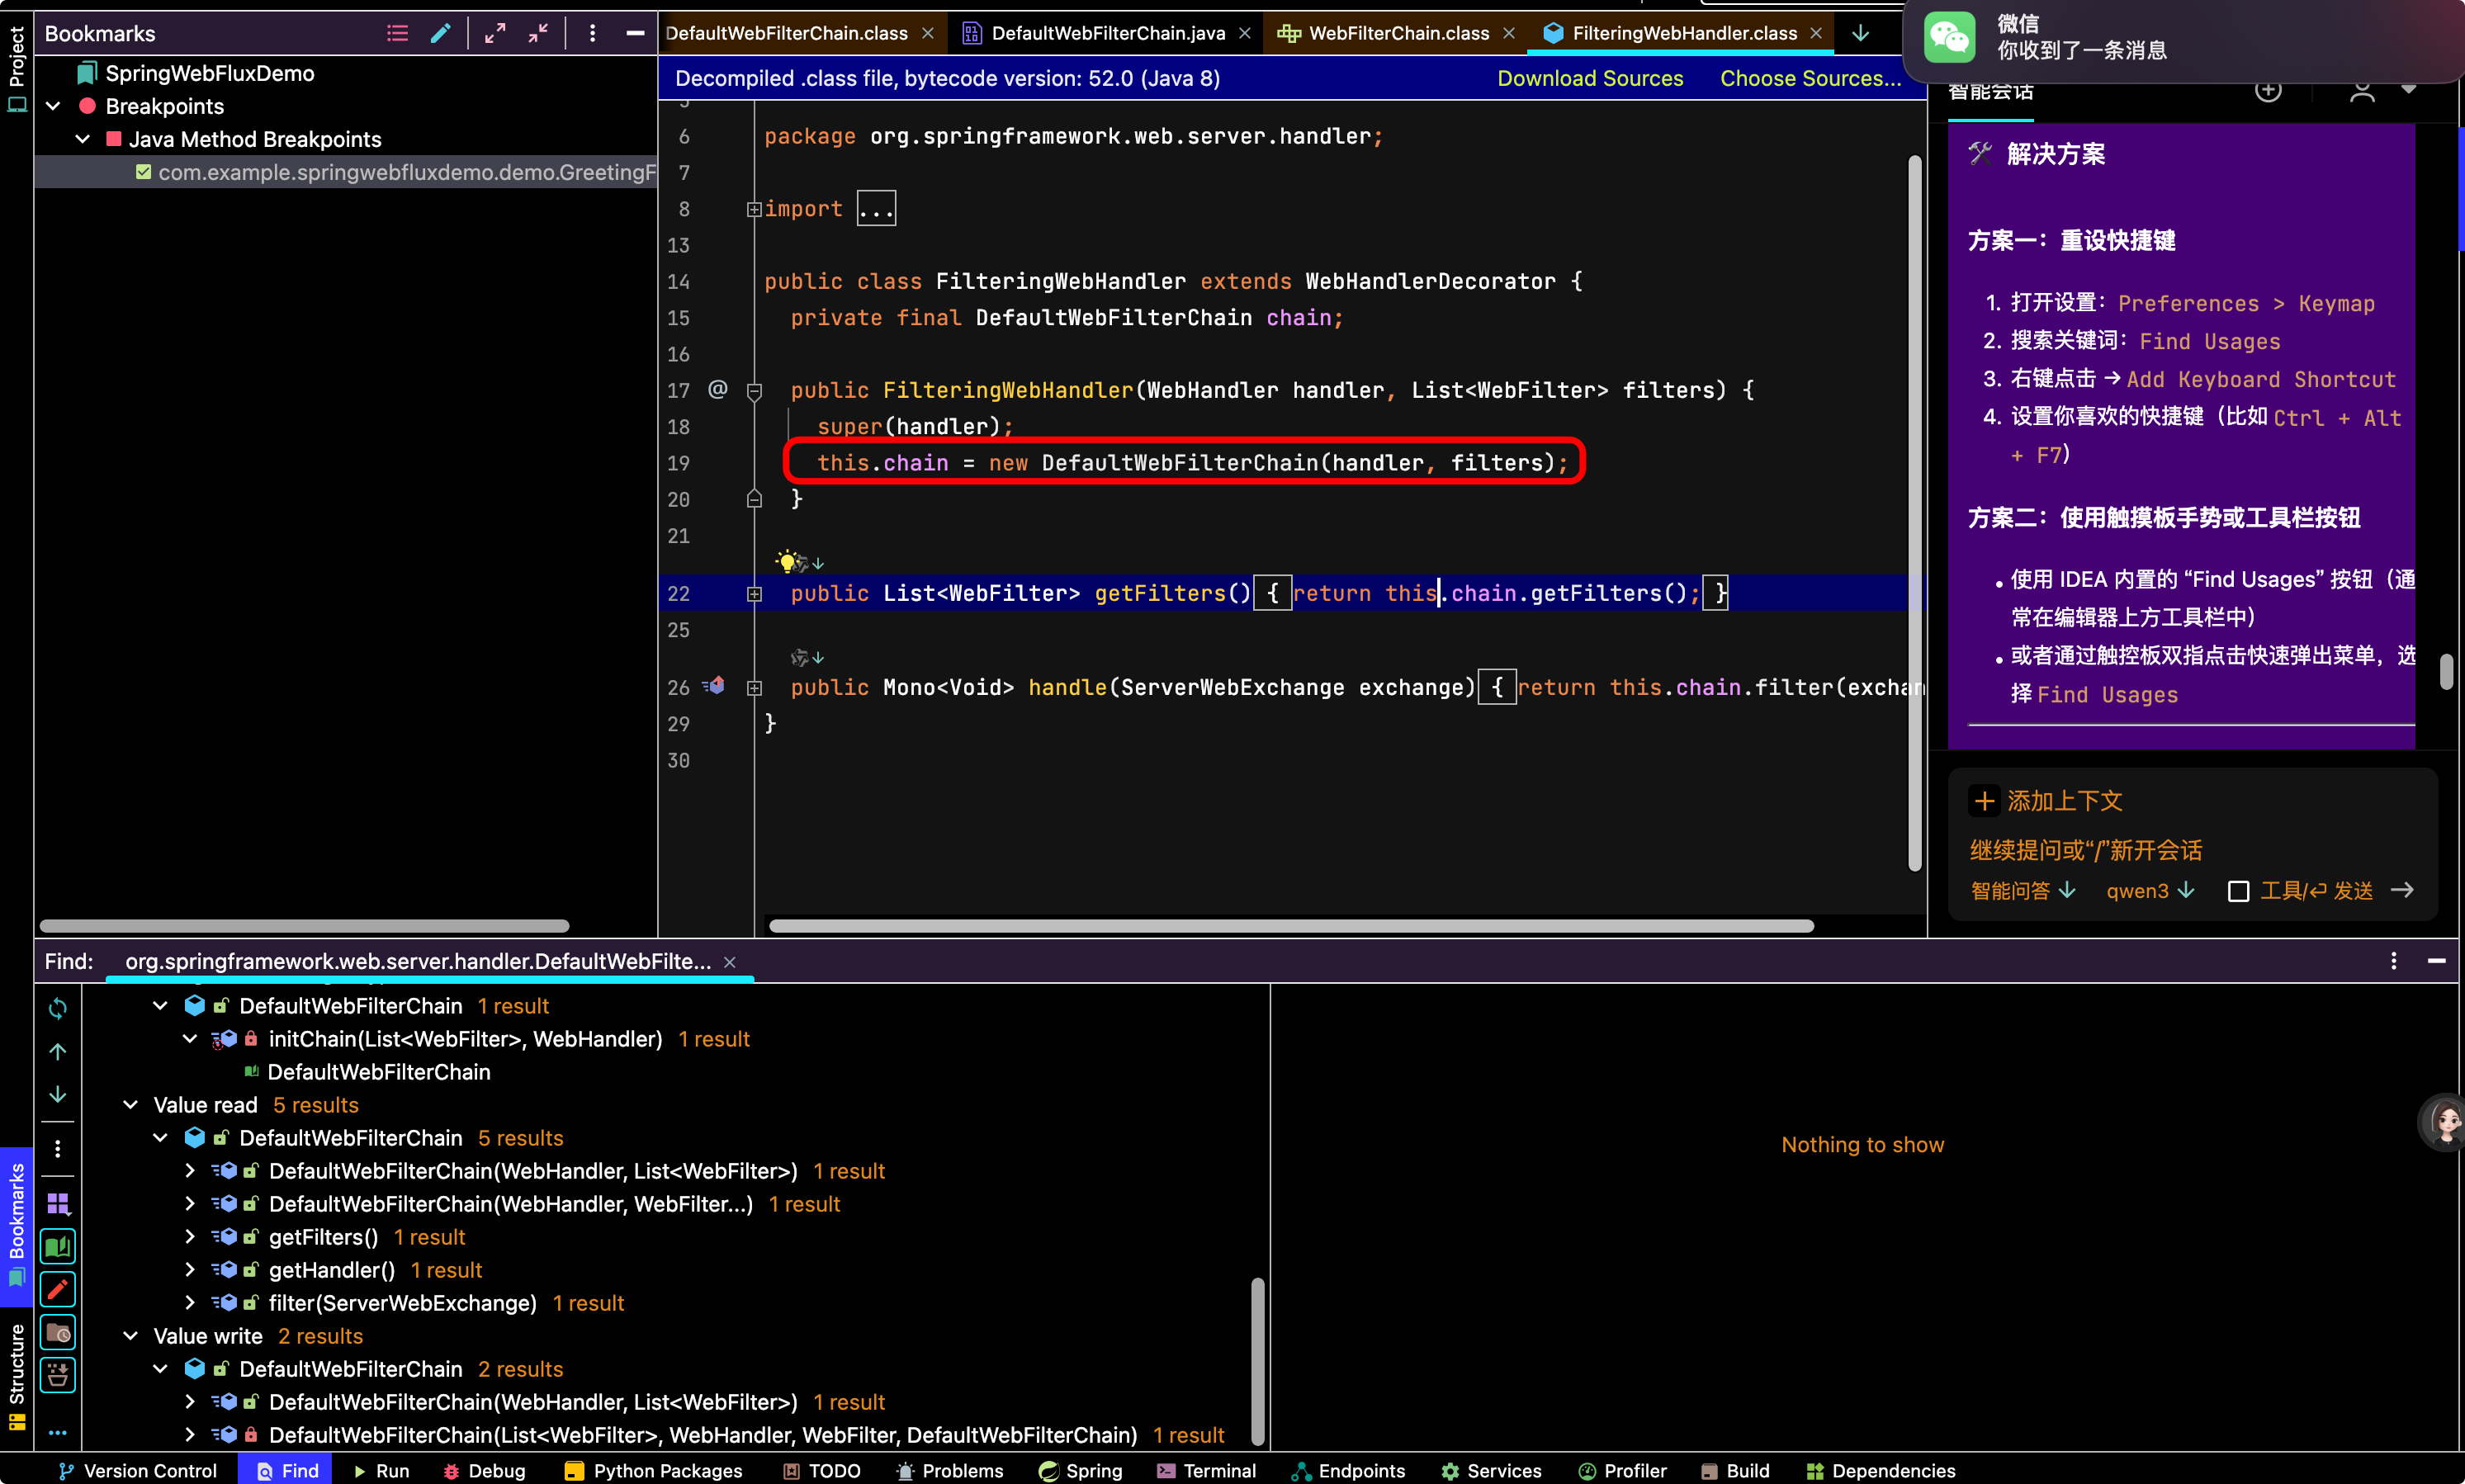The height and width of the screenshot is (1484, 2465).
Task: Click the Choose Sources... link
Action: click(x=1810, y=78)
